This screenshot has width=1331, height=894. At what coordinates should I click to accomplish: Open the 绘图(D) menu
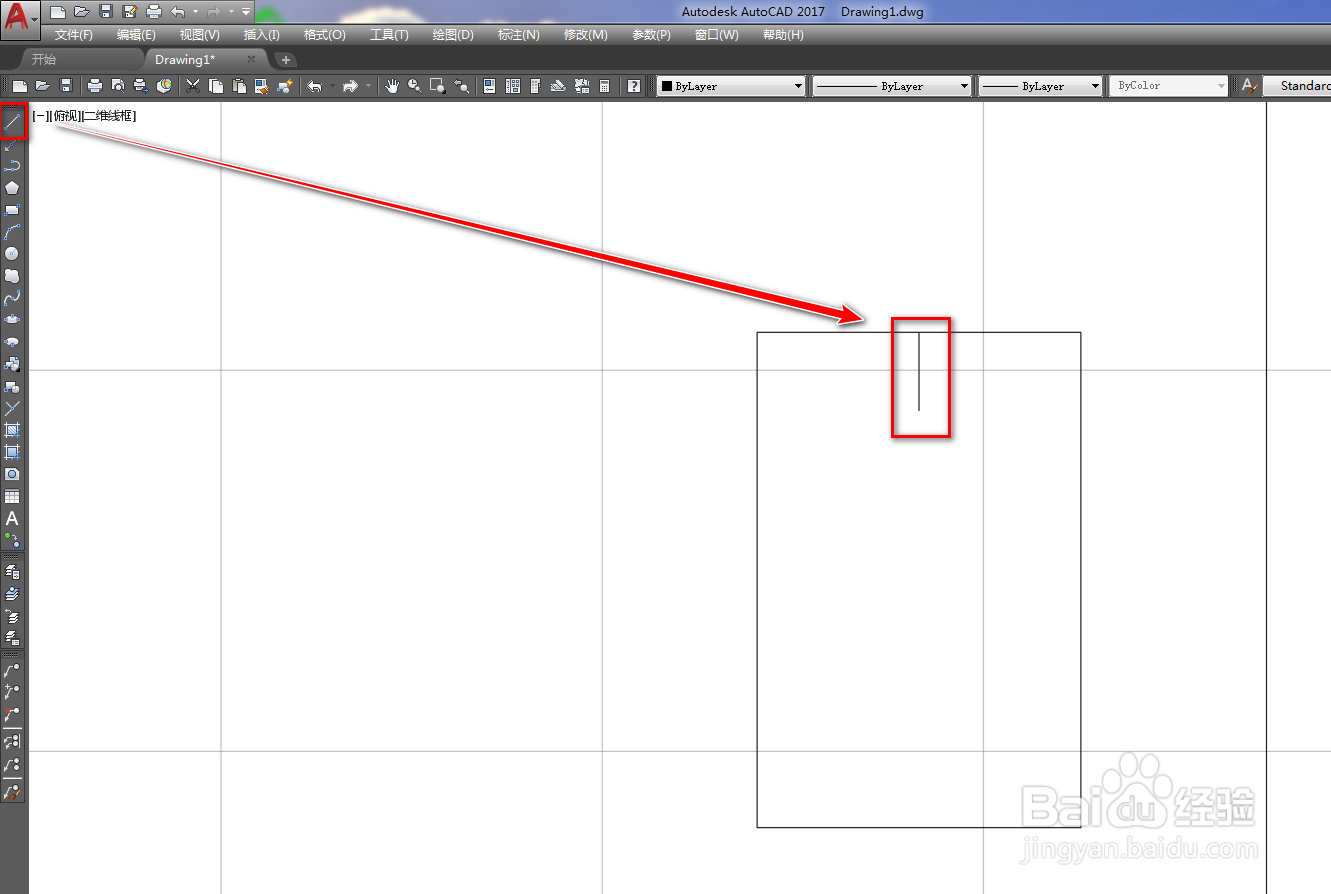(x=453, y=35)
